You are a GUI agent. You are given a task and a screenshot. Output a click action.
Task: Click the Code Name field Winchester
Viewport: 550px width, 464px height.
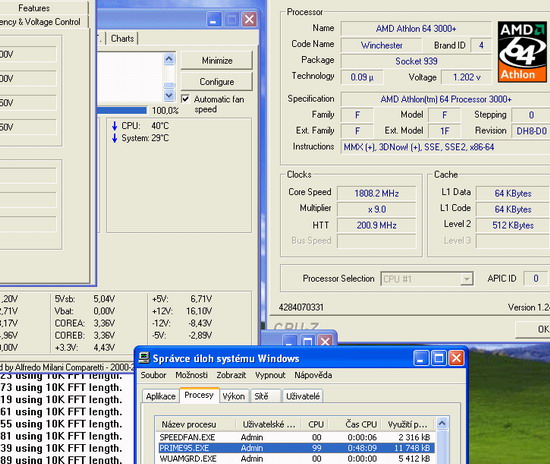[381, 45]
